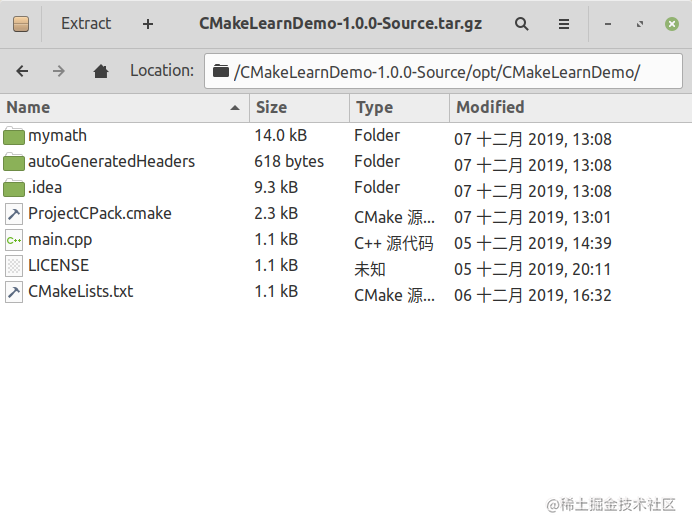The width and height of the screenshot is (692, 529).
Task: Select the mymath folder
Action: [x=57, y=136]
